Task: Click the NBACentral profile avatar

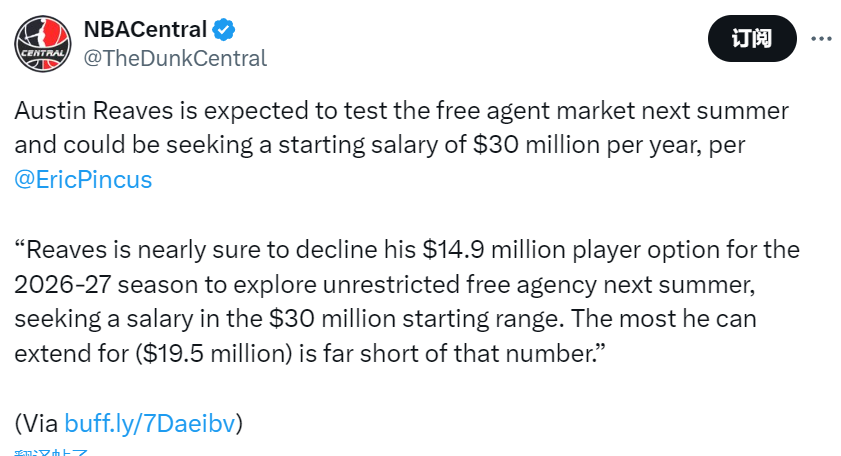Action: pos(42,42)
